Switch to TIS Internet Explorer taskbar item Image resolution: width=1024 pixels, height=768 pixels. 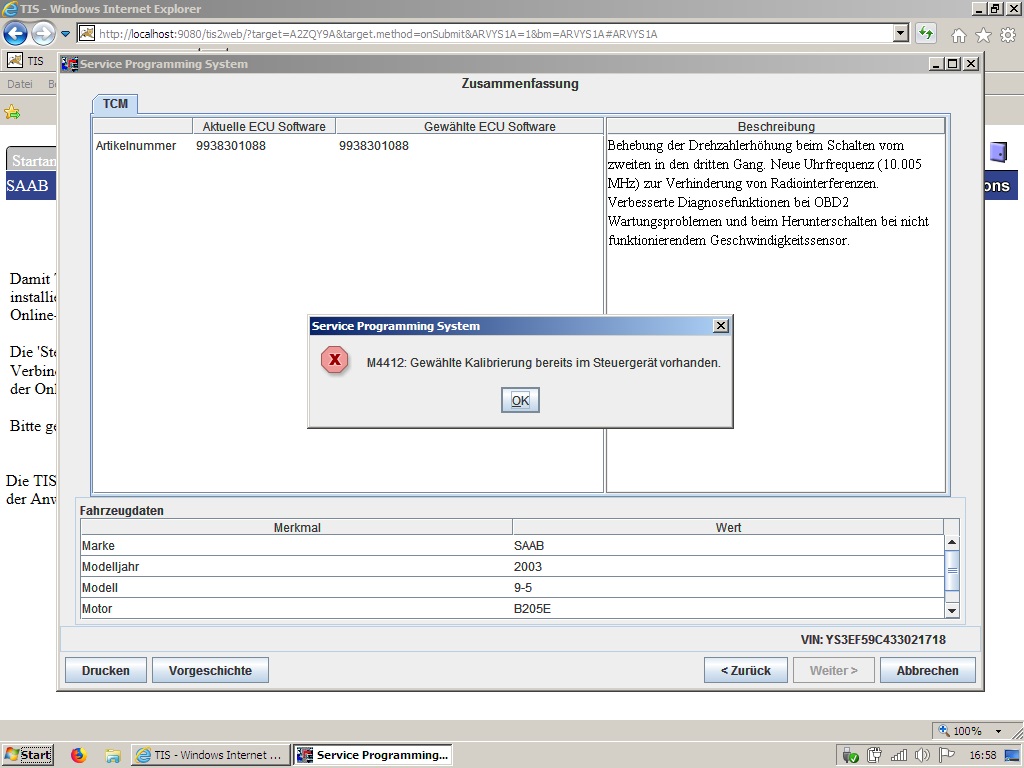click(x=210, y=755)
